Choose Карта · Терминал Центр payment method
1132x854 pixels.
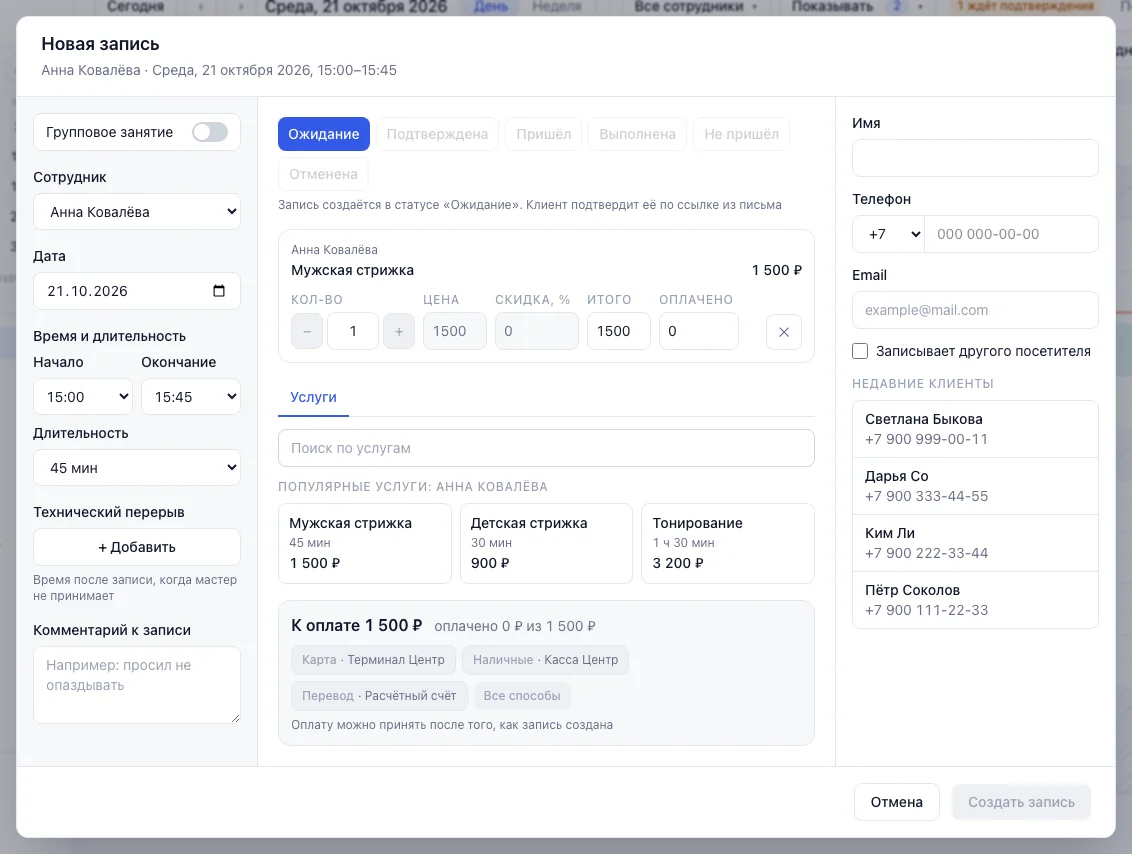click(x=373, y=660)
